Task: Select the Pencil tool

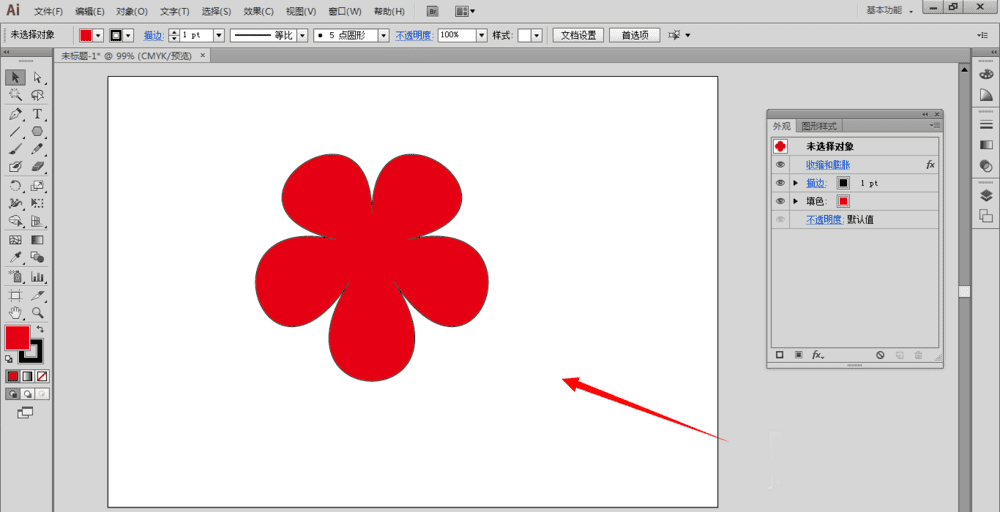Action: click(38, 149)
